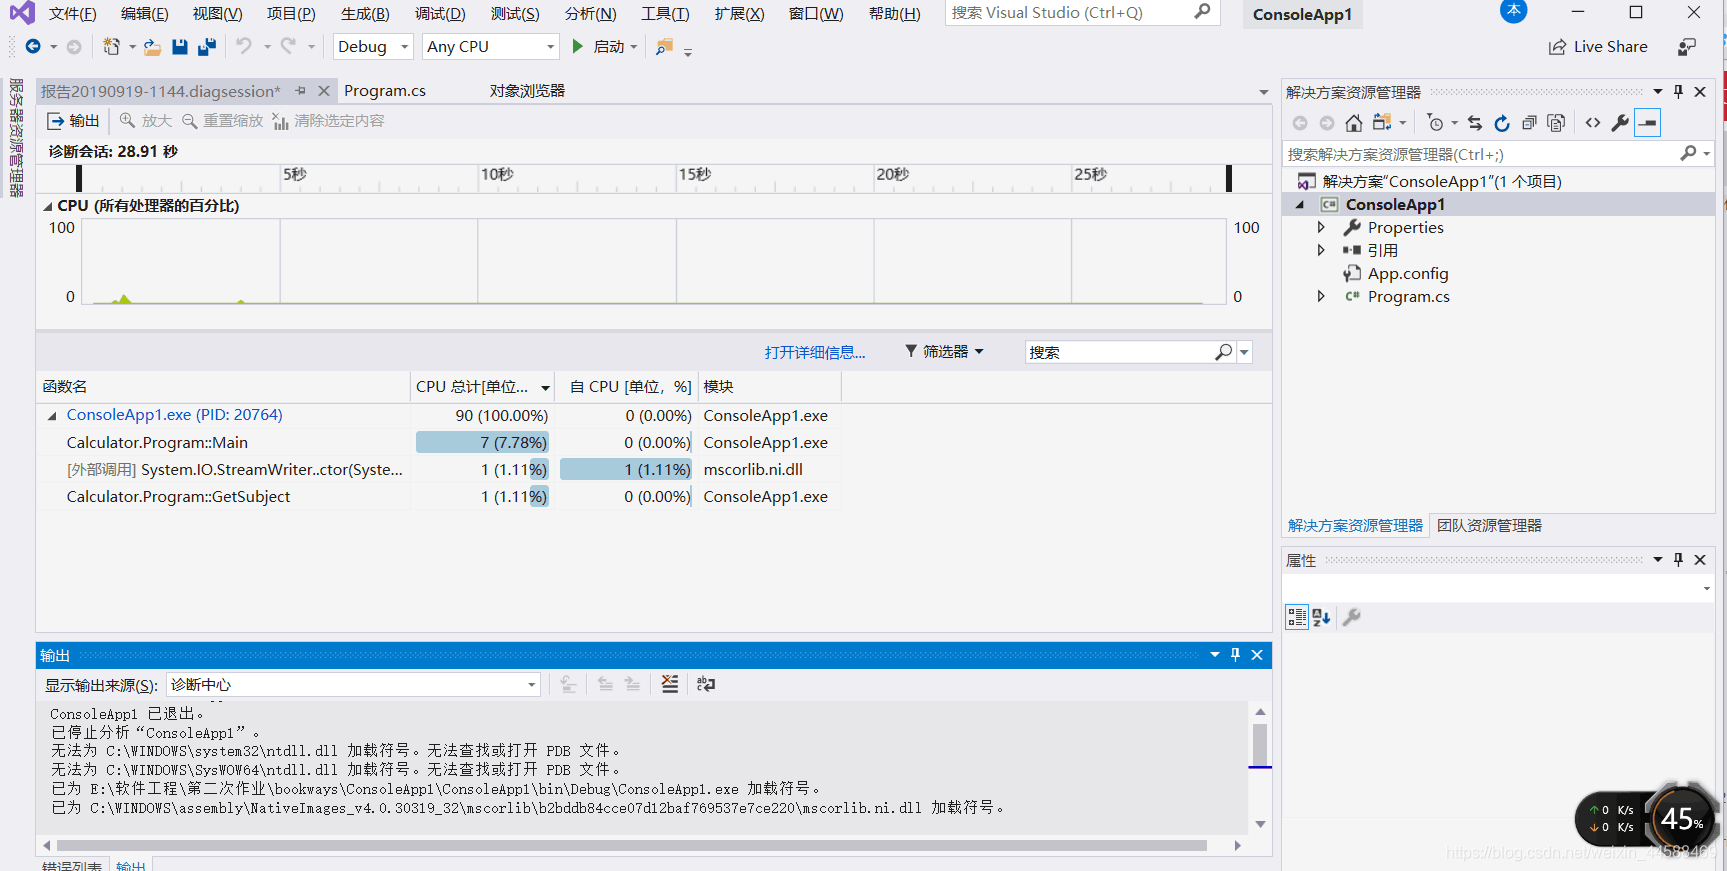
Task: Toggle the preview selected items icon
Action: pos(1648,123)
